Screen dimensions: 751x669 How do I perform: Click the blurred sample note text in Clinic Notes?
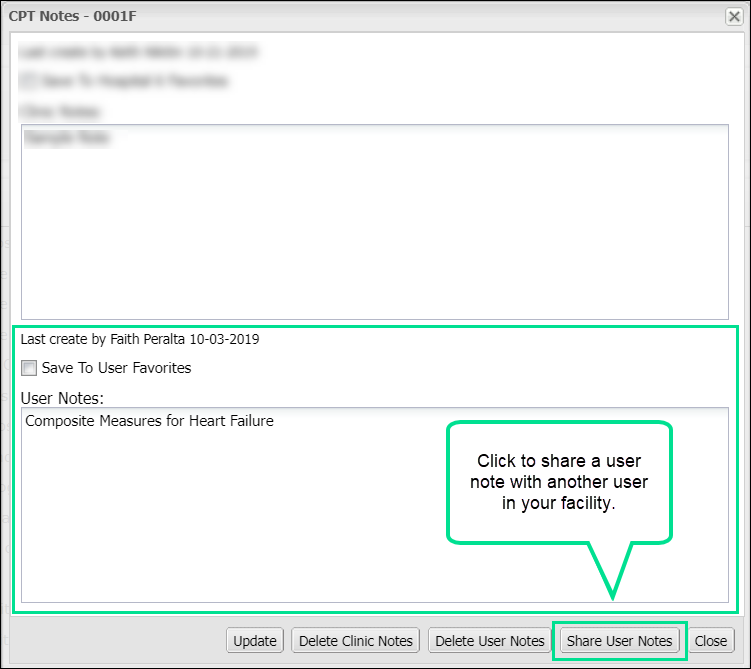(x=66, y=139)
